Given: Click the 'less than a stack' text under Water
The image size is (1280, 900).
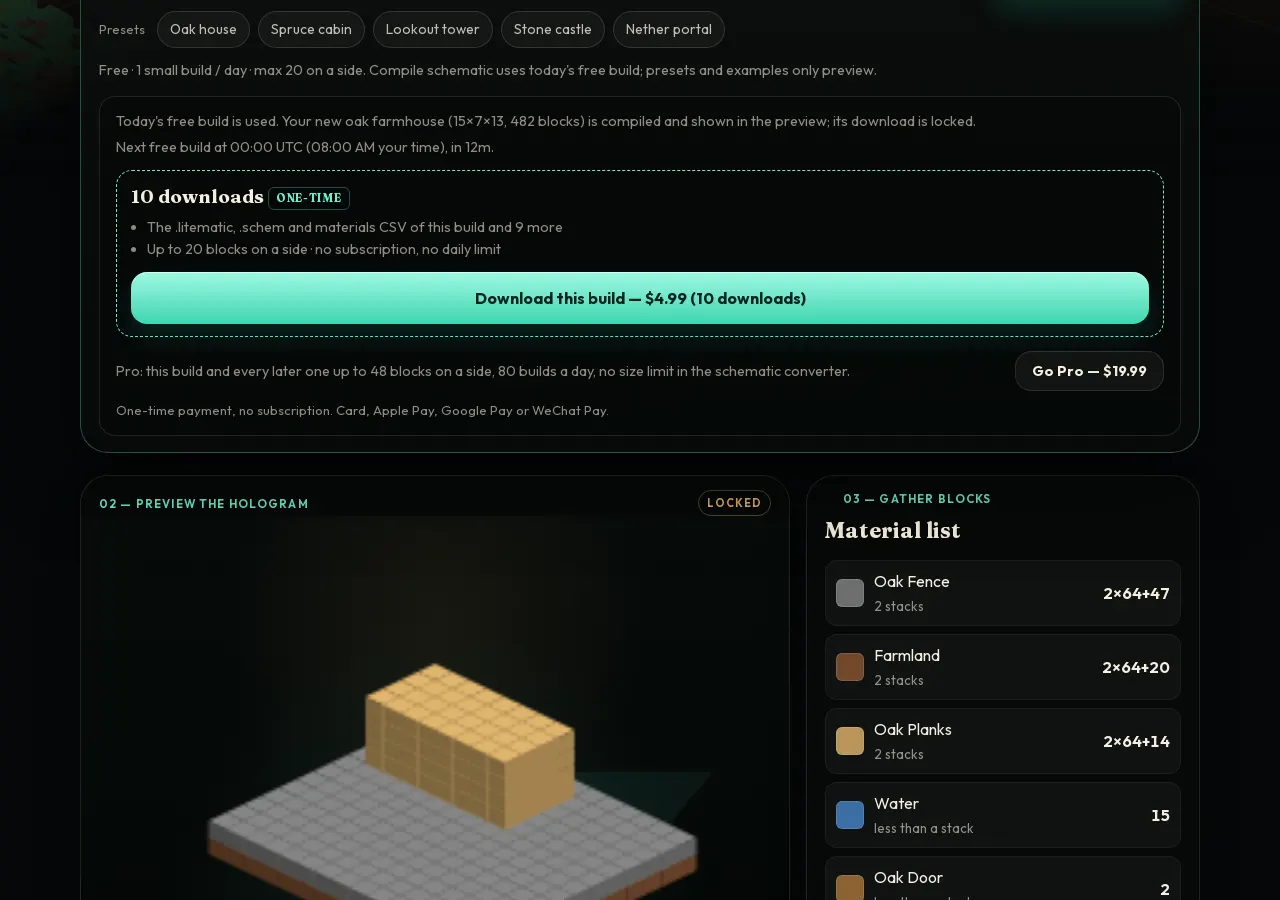Looking at the screenshot, I should click(x=923, y=828).
